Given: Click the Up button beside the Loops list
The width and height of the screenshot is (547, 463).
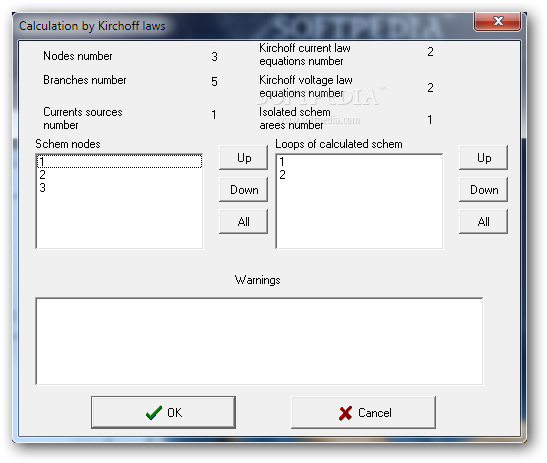Looking at the screenshot, I should pyautogui.click(x=484, y=158).
